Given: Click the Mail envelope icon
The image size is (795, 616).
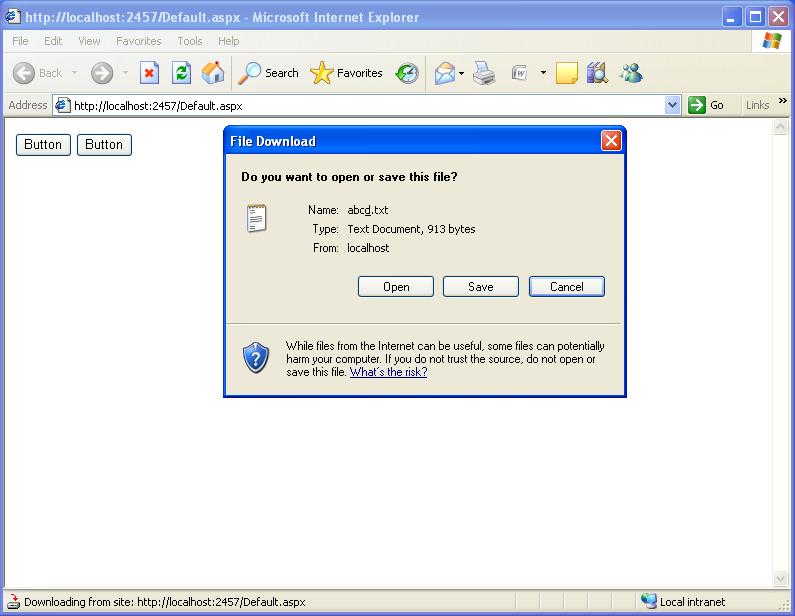Looking at the screenshot, I should pos(445,74).
